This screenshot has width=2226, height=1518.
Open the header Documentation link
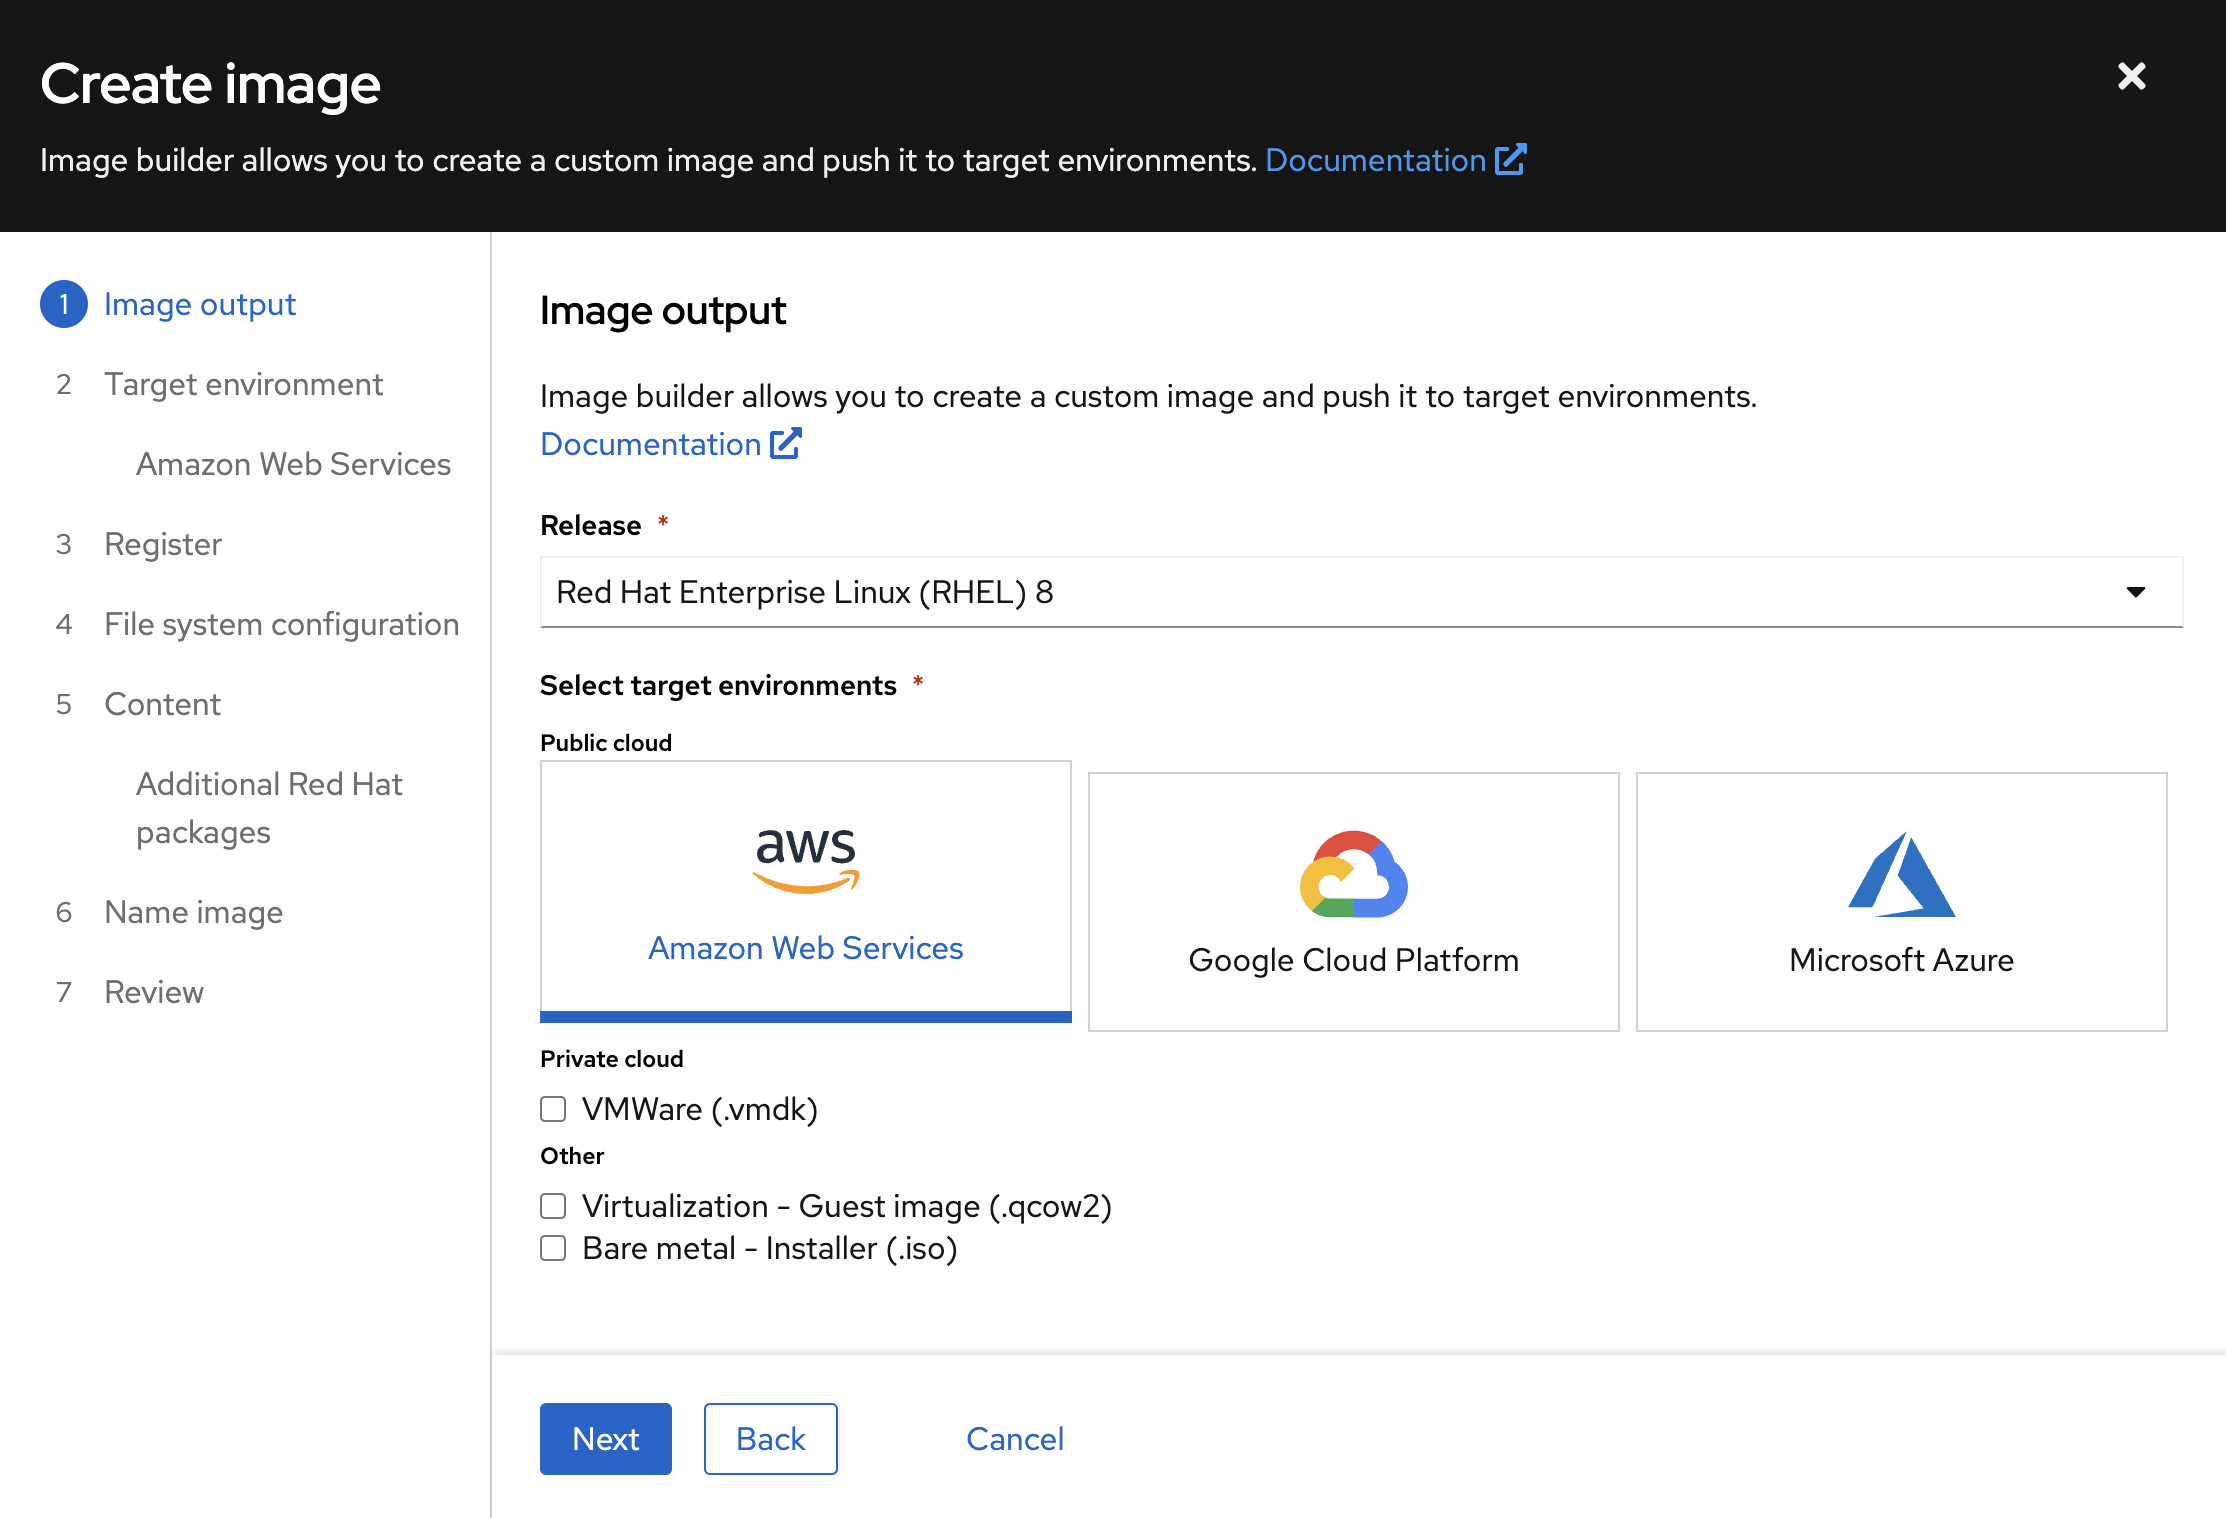pos(1375,160)
